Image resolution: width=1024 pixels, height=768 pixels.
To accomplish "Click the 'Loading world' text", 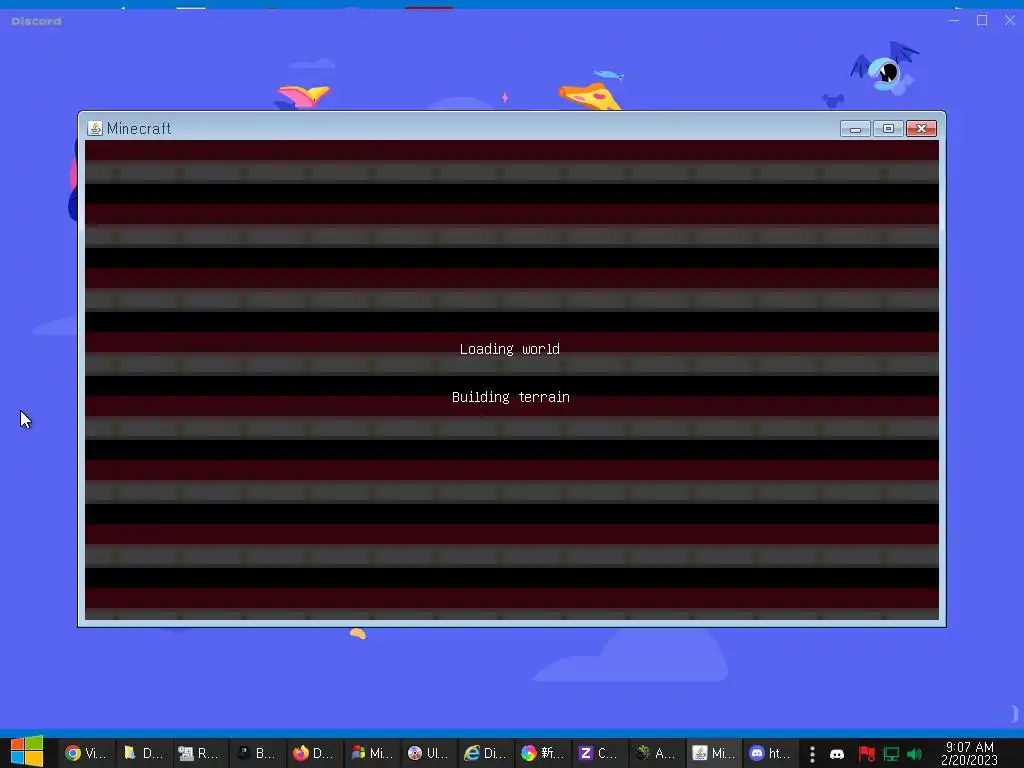I will point(509,349).
